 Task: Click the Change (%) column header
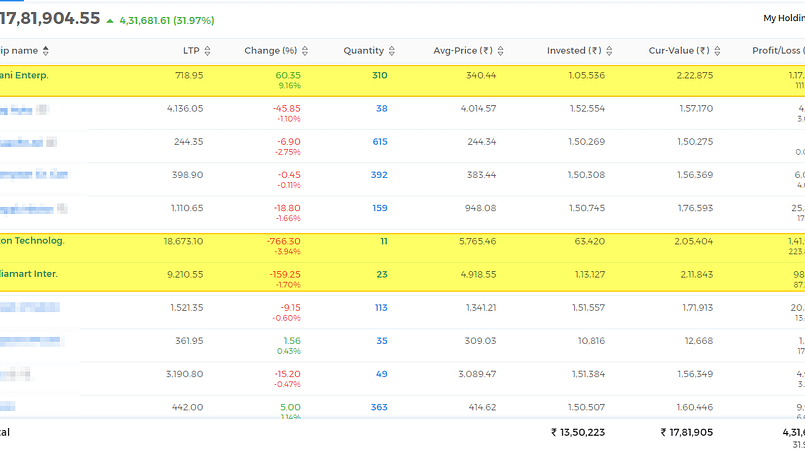pyautogui.click(x=271, y=51)
